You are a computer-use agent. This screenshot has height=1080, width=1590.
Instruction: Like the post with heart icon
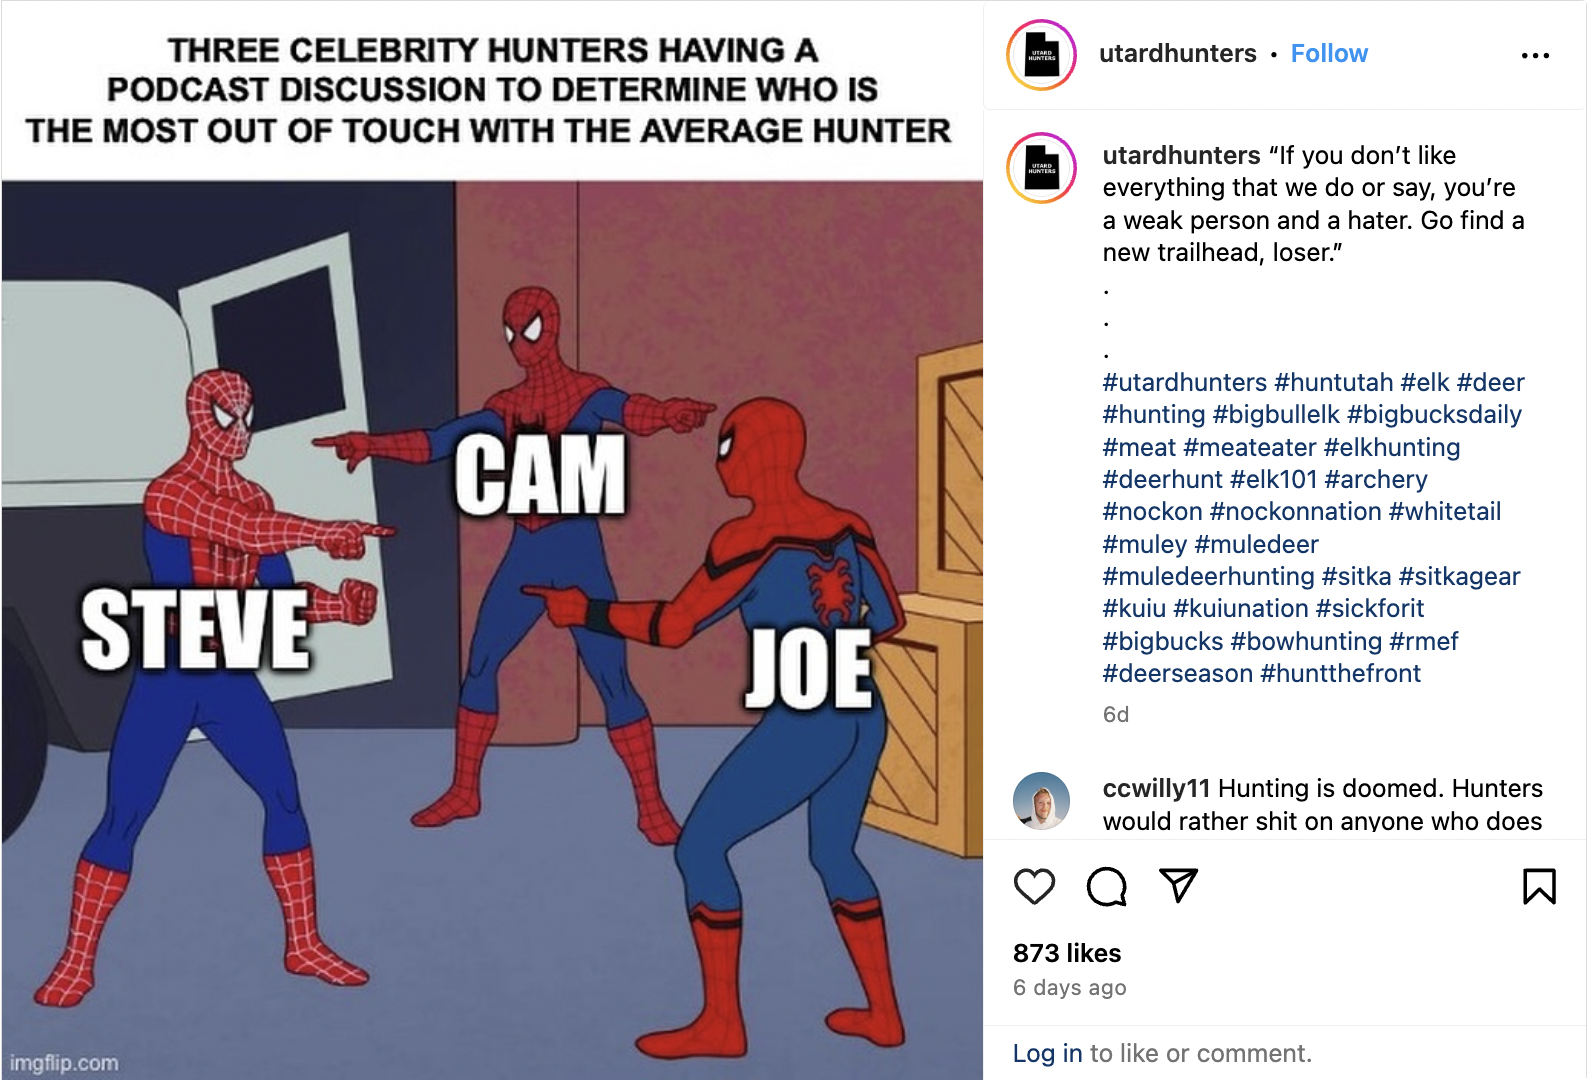(x=1034, y=886)
